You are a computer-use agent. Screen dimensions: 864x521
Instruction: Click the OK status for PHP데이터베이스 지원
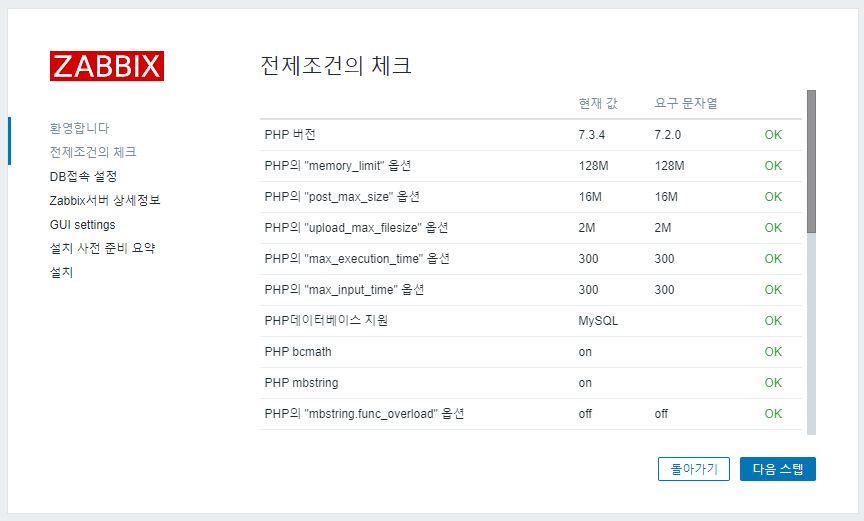pos(773,321)
